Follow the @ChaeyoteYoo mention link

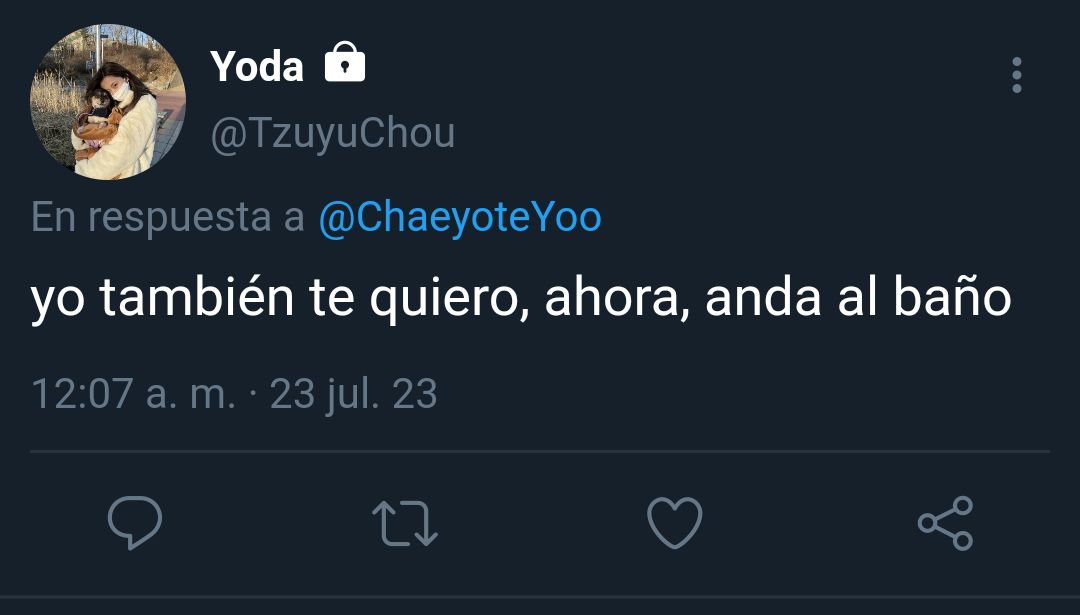tap(460, 217)
